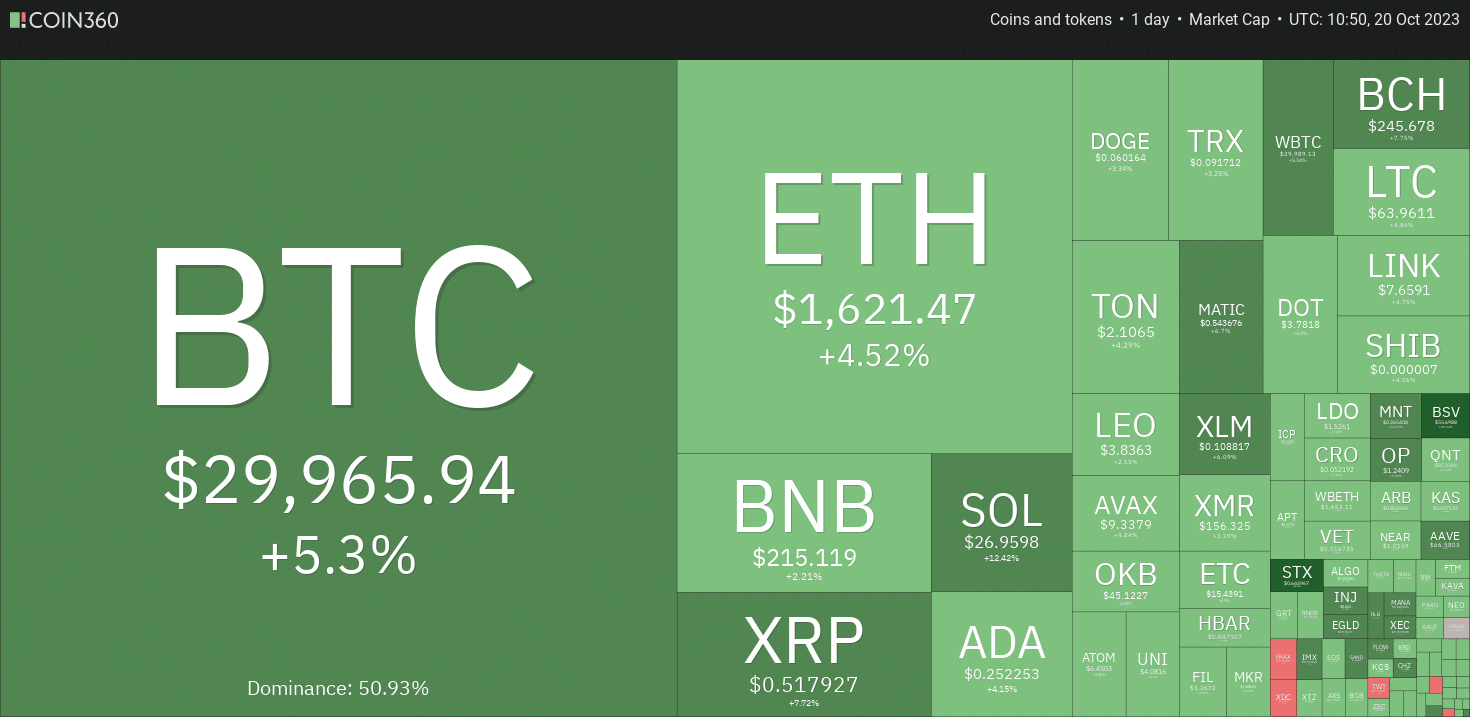The height and width of the screenshot is (717, 1470).
Task: Open the BCH tile at $245.678
Action: tap(1401, 105)
